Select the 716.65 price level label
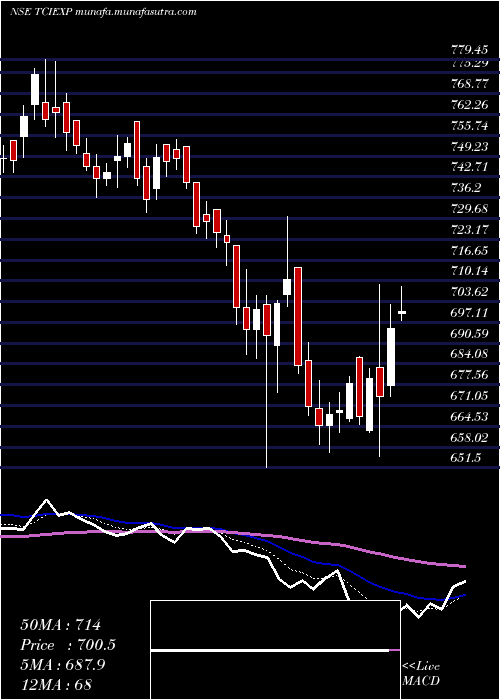This screenshot has width=500, height=700. point(469,250)
